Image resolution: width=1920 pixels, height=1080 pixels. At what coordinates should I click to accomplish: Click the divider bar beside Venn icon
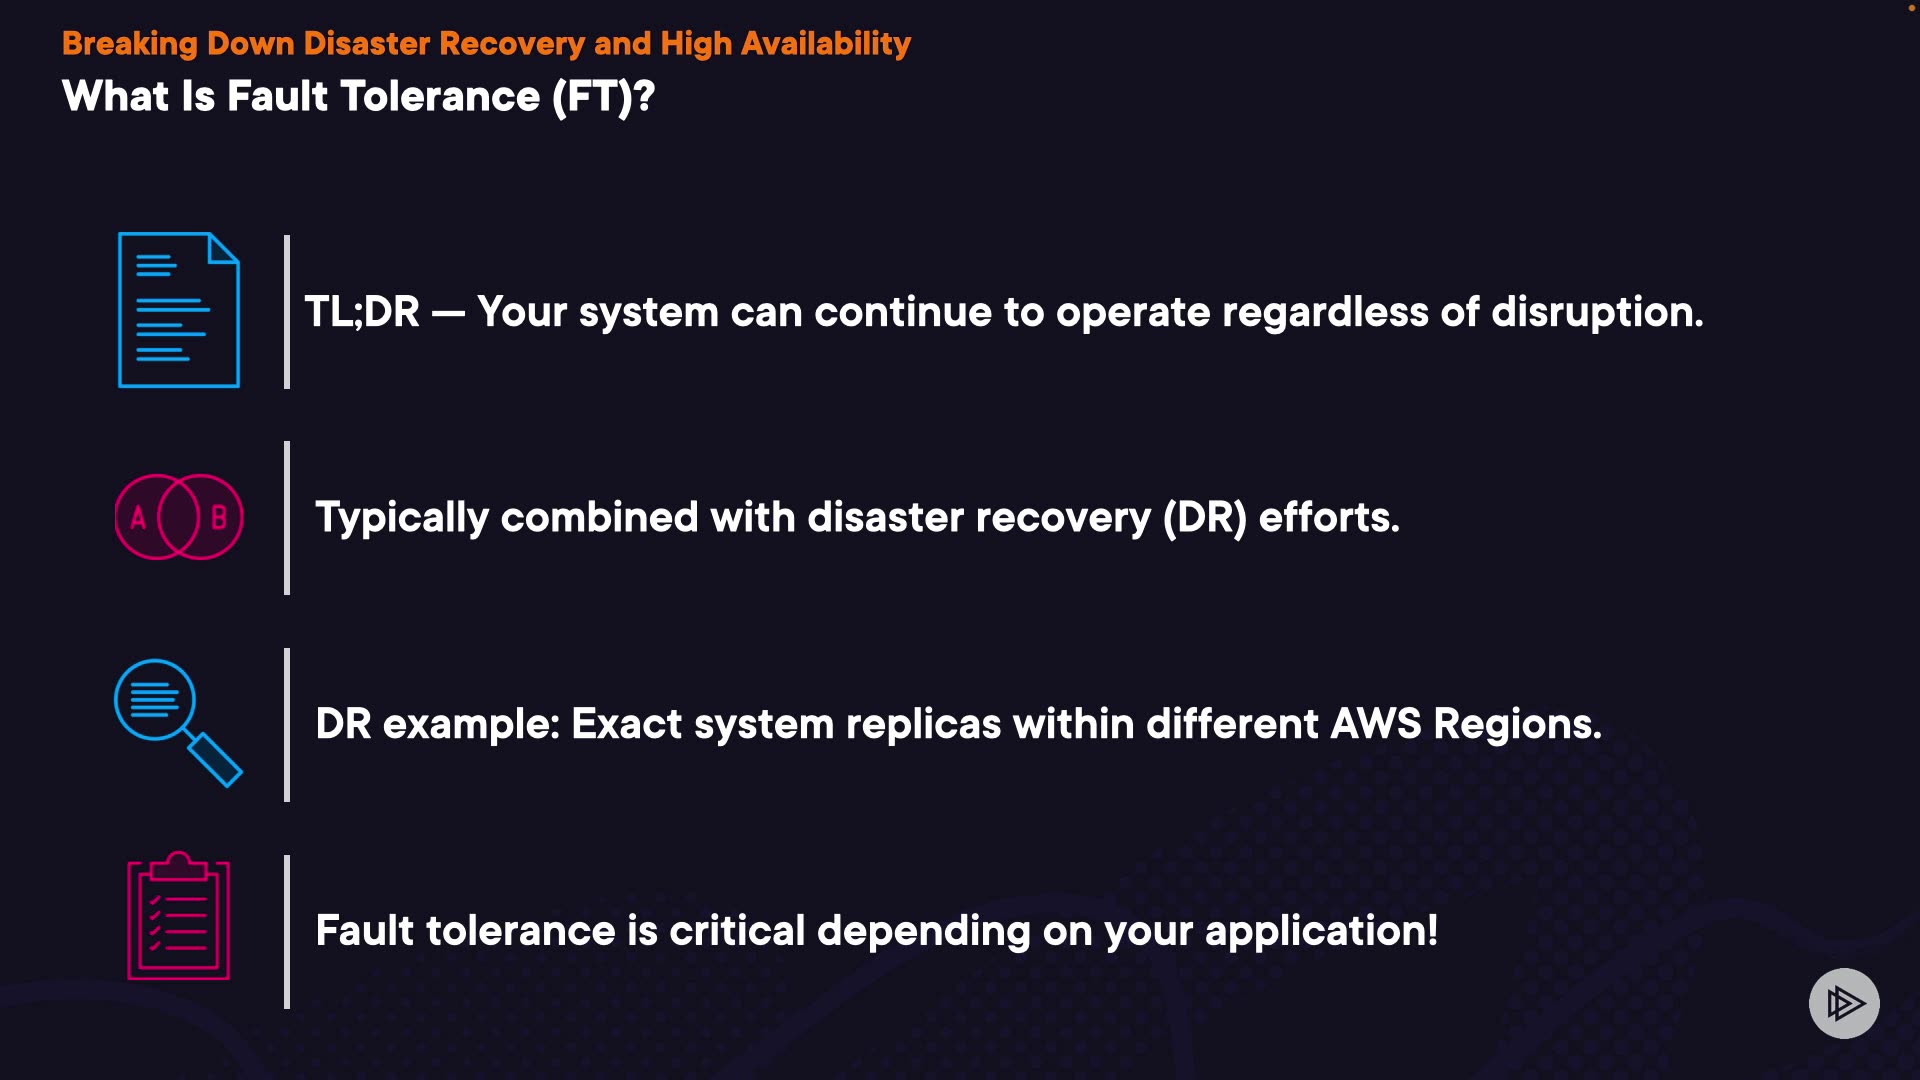pos(287,518)
